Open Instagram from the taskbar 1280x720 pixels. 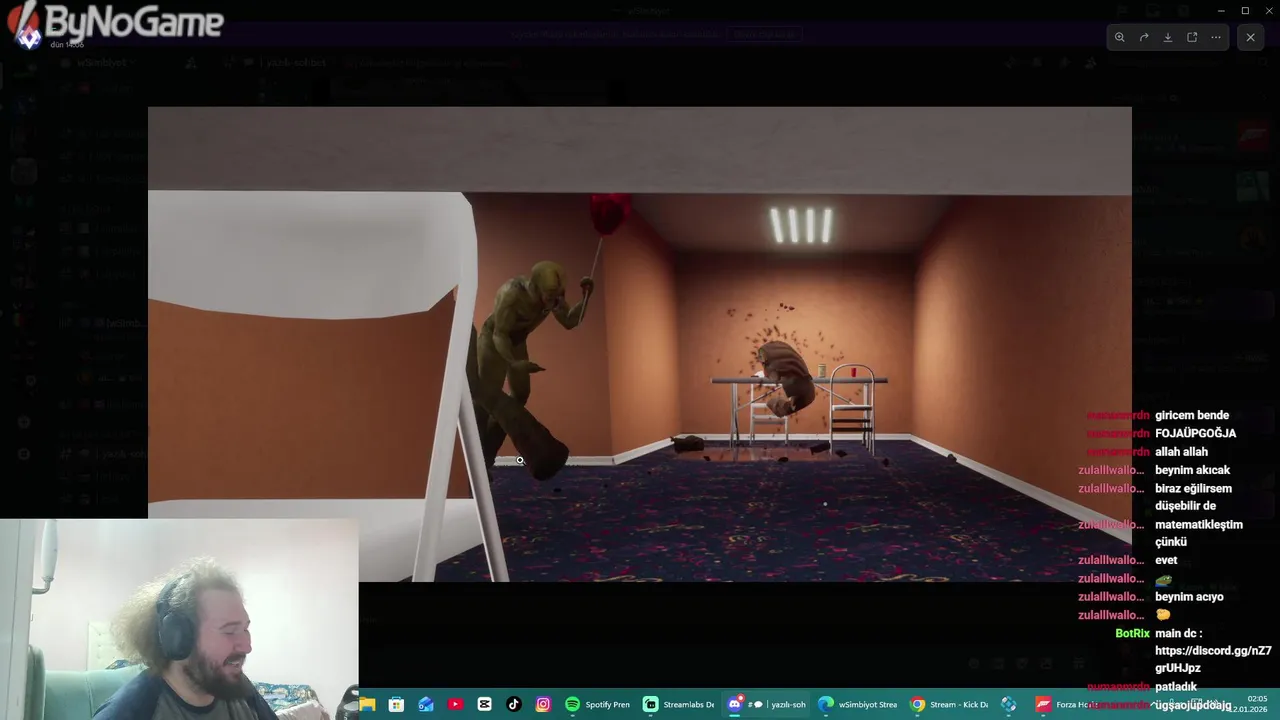543,704
